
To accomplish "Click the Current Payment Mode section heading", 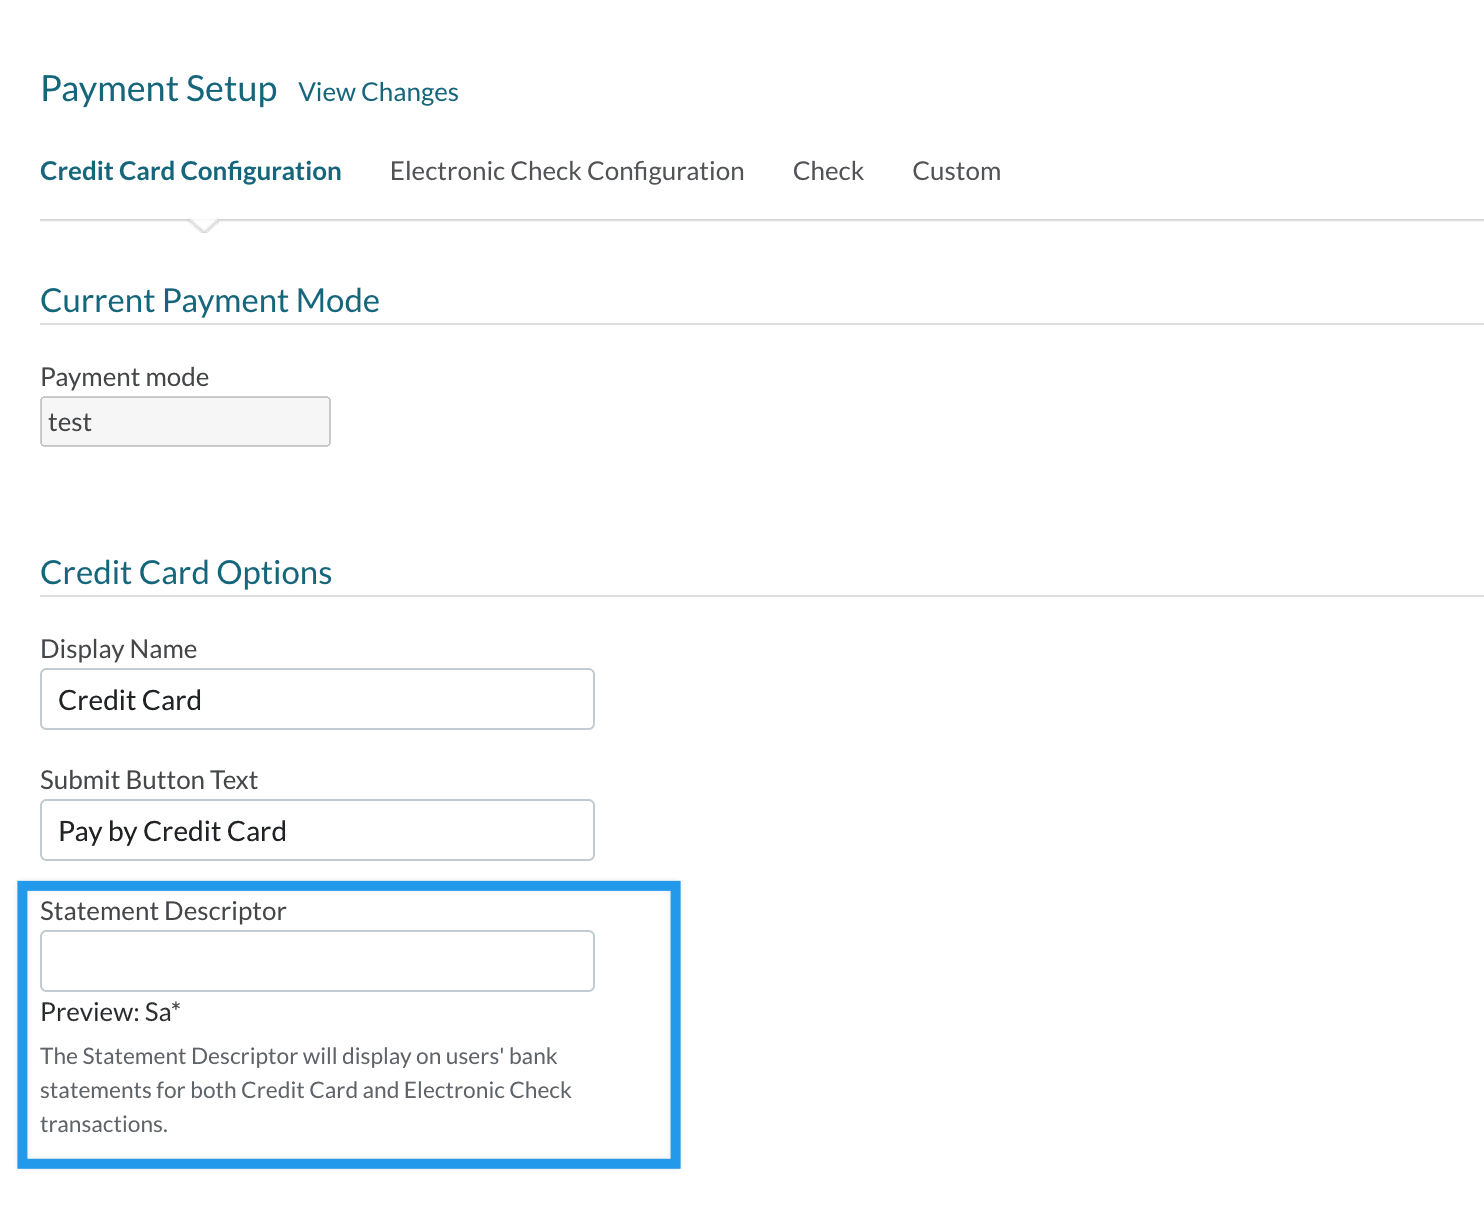I will pos(210,301).
